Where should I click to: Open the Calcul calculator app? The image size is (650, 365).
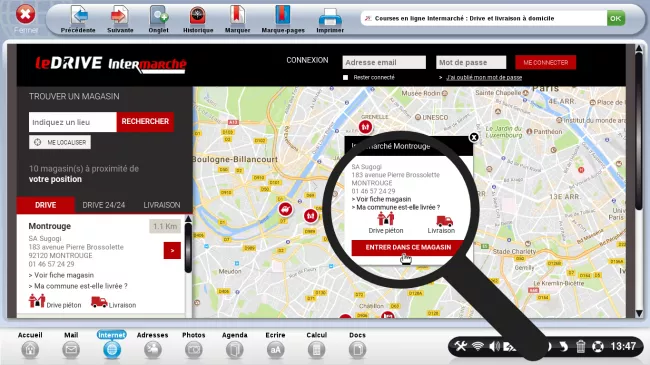coord(316,350)
